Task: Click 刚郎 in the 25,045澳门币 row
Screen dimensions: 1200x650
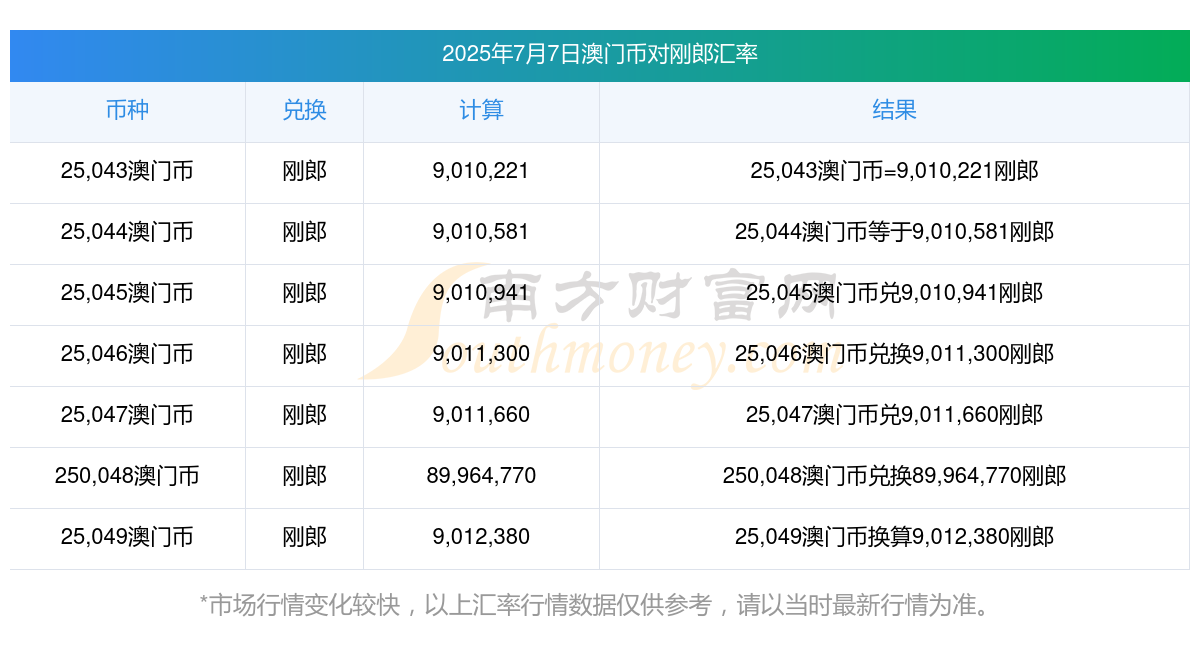Action: click(304, 293)
